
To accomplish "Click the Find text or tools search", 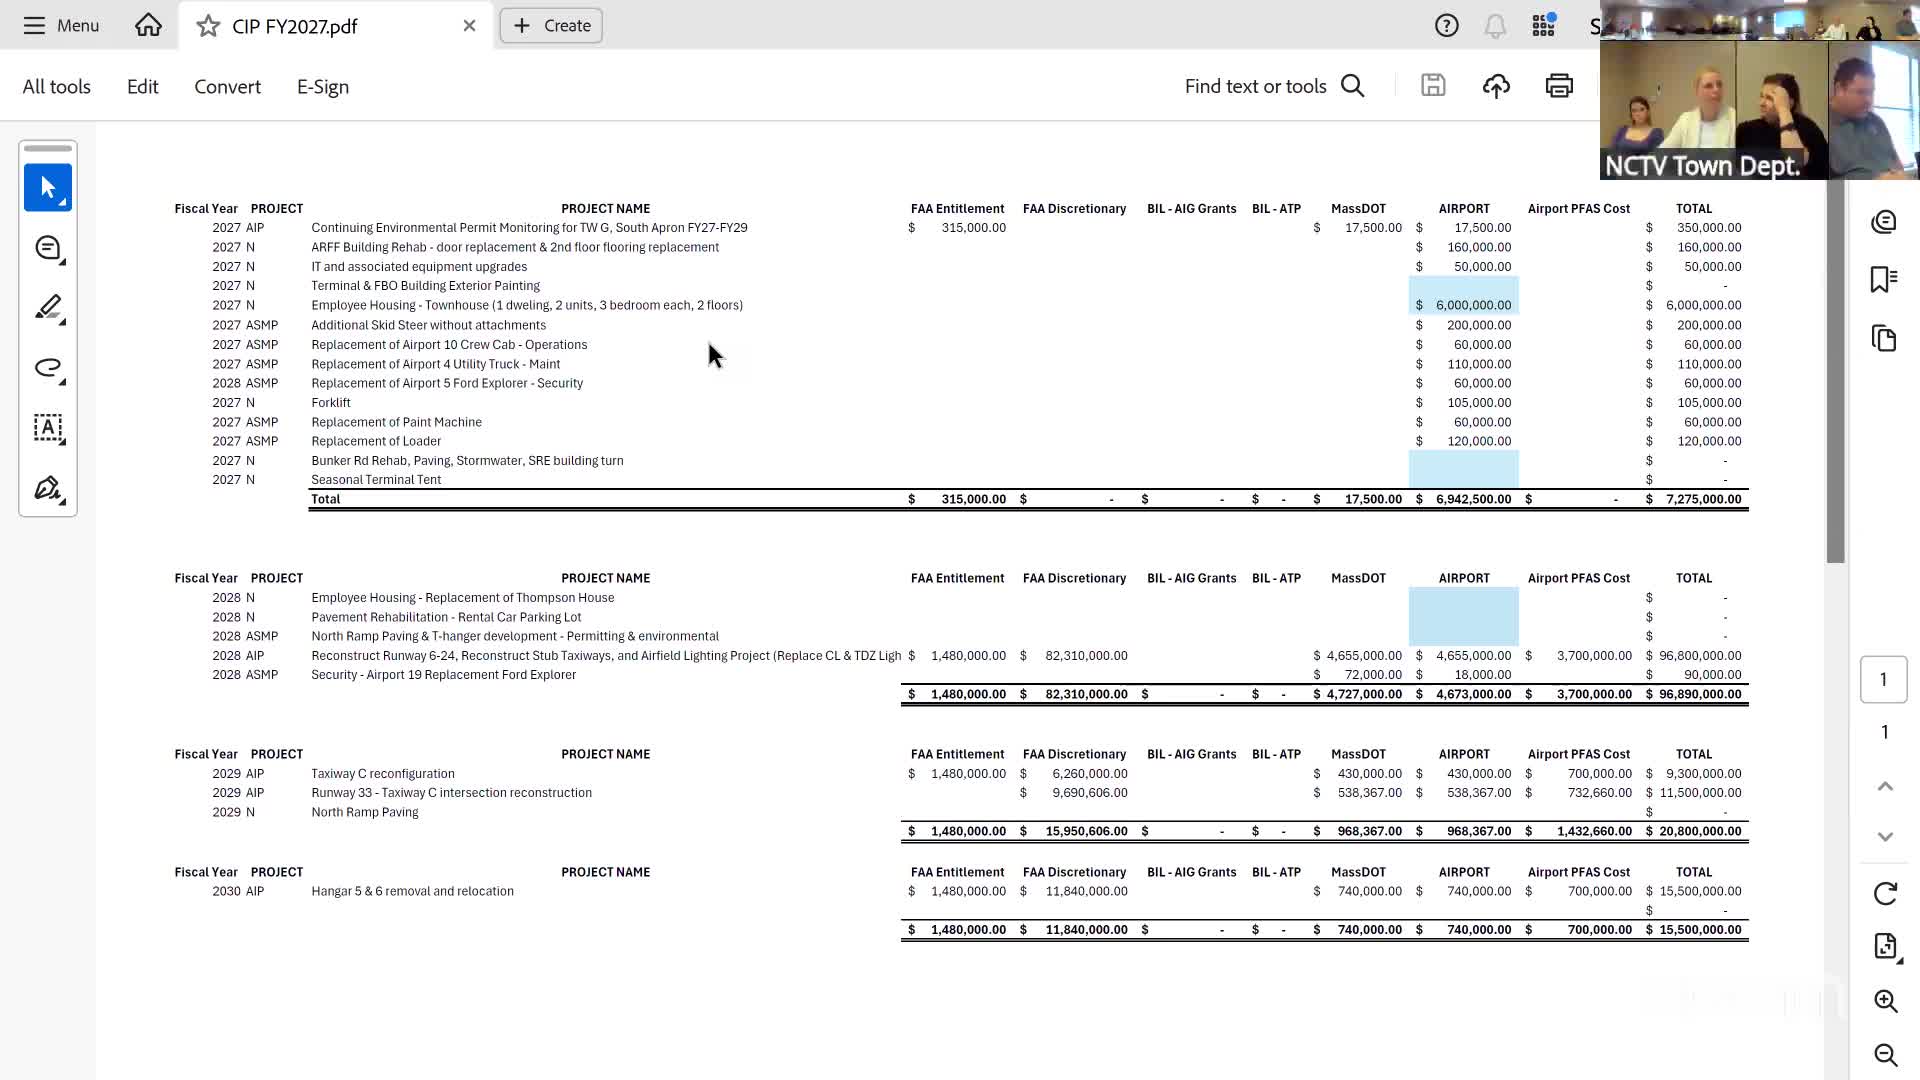I will coord(1273,87).
